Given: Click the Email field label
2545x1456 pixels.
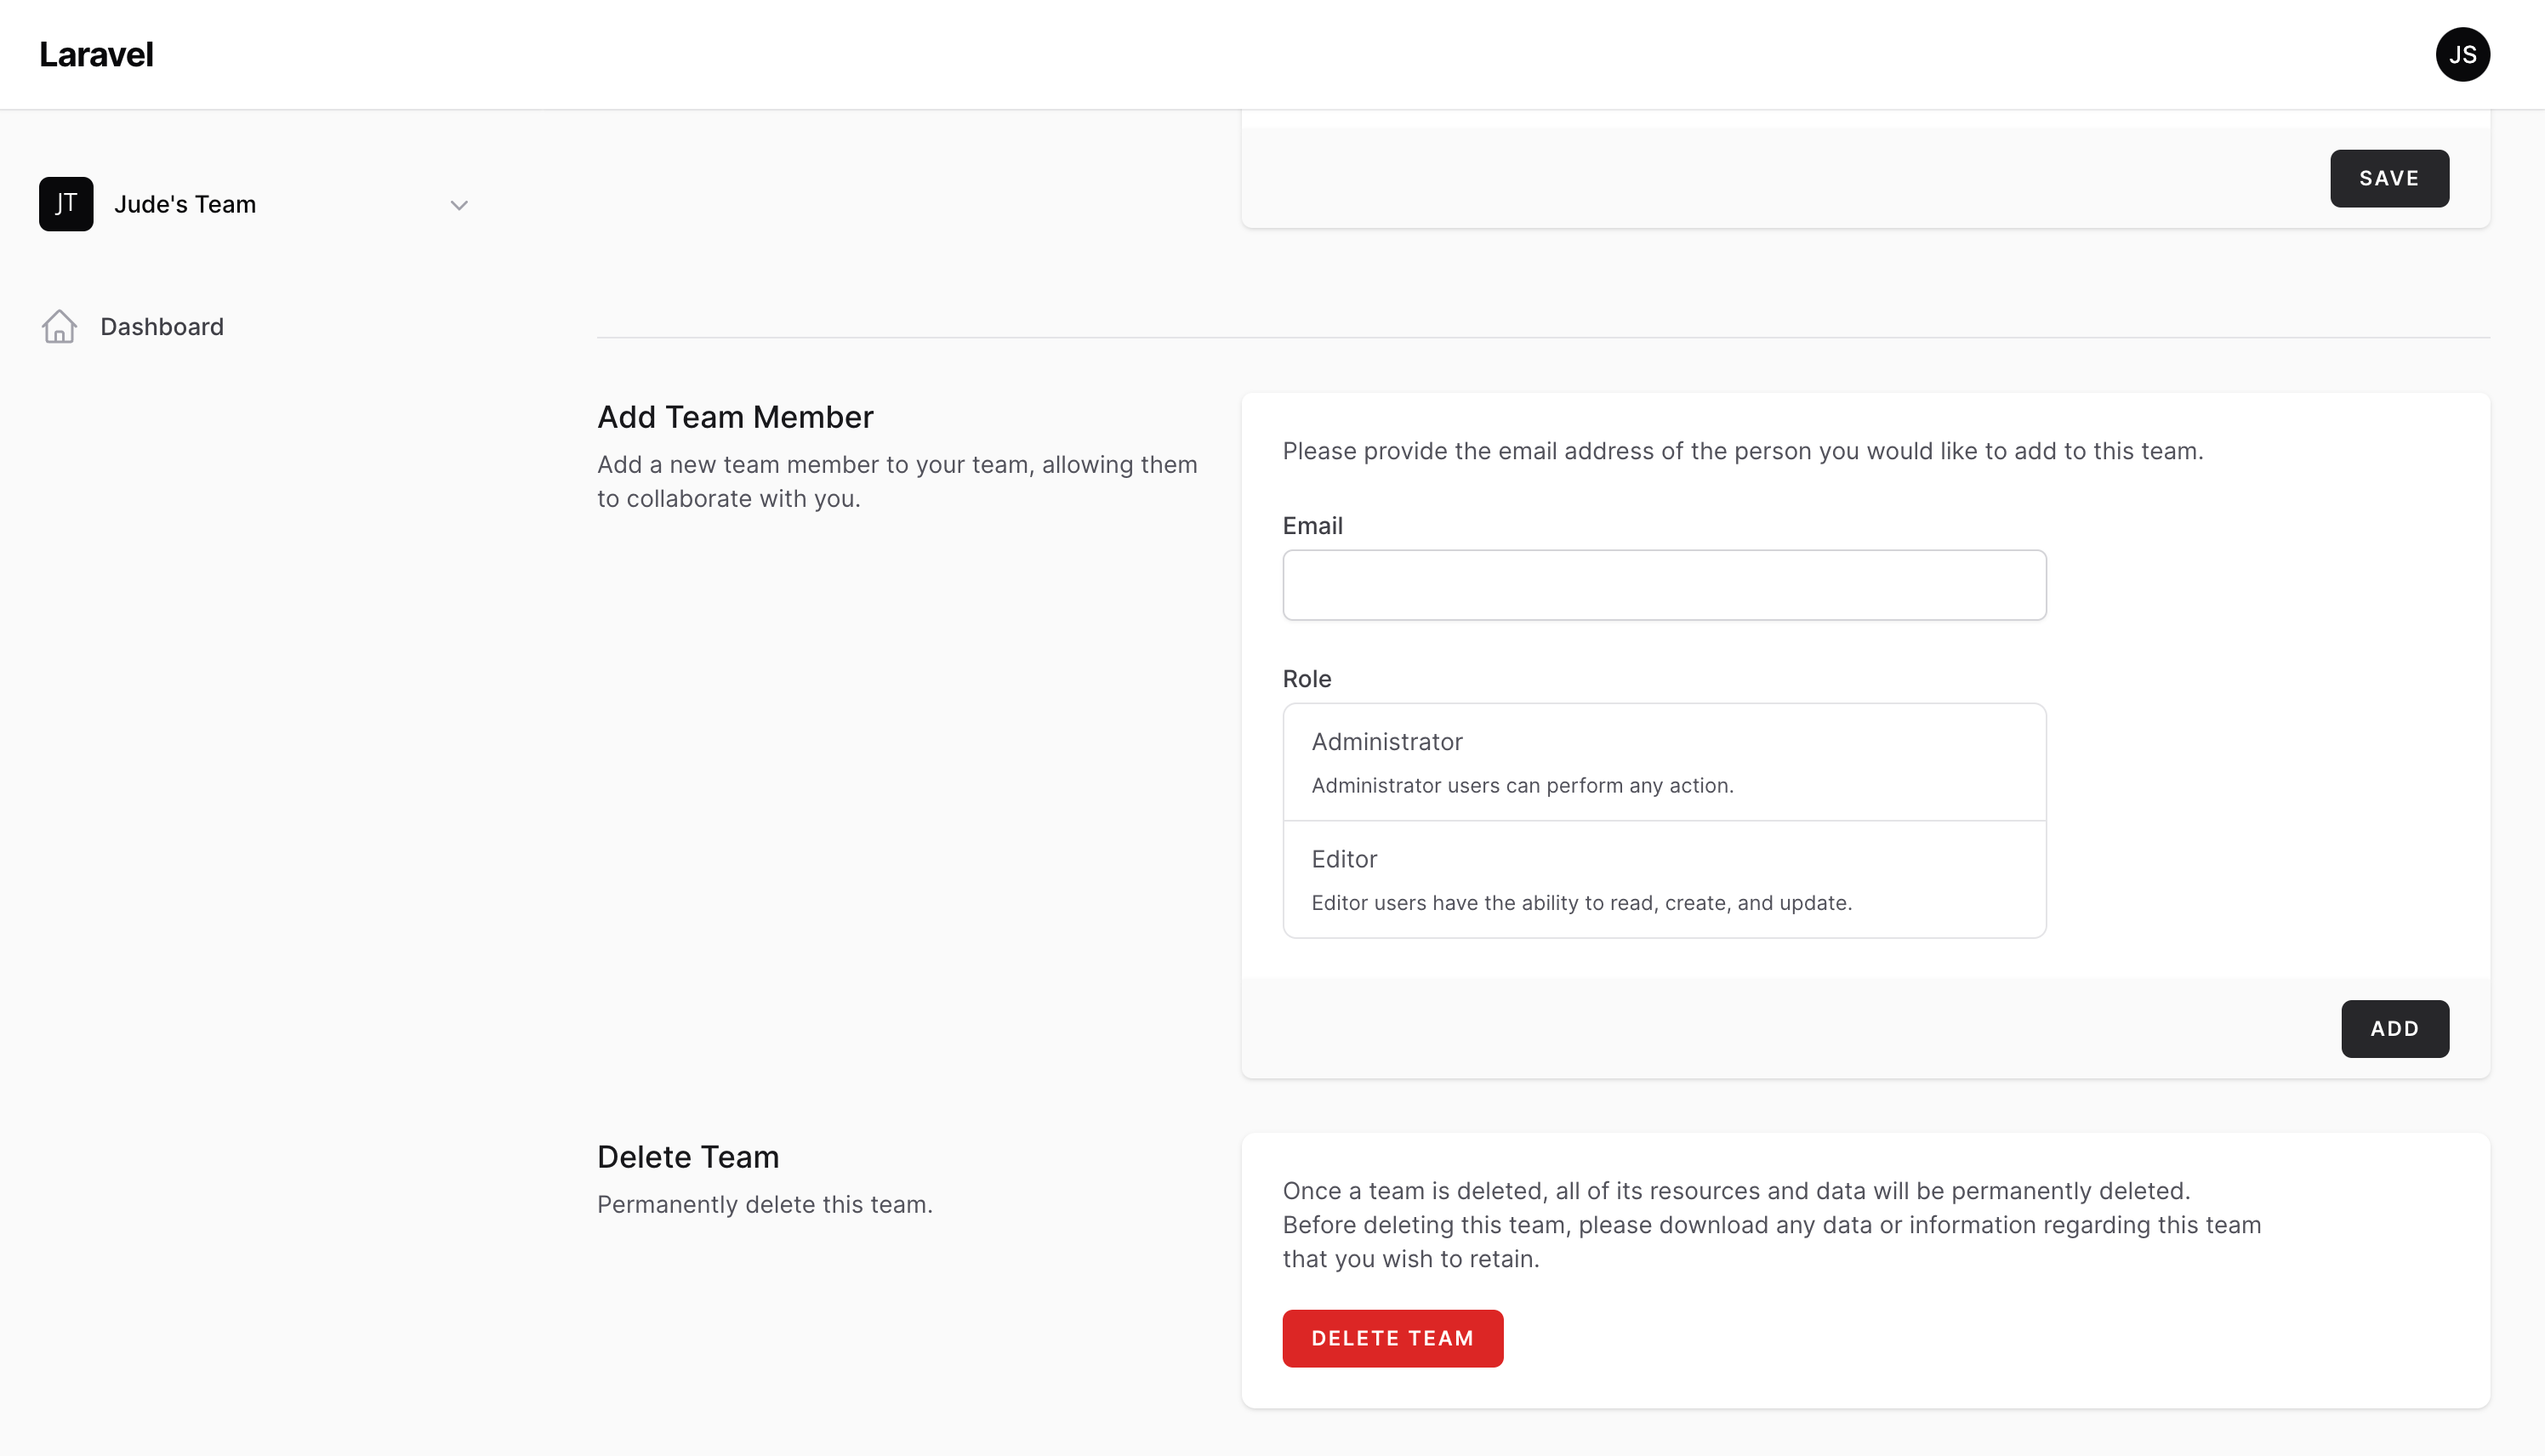Looking at the screenshot, I should point(1312,526).
